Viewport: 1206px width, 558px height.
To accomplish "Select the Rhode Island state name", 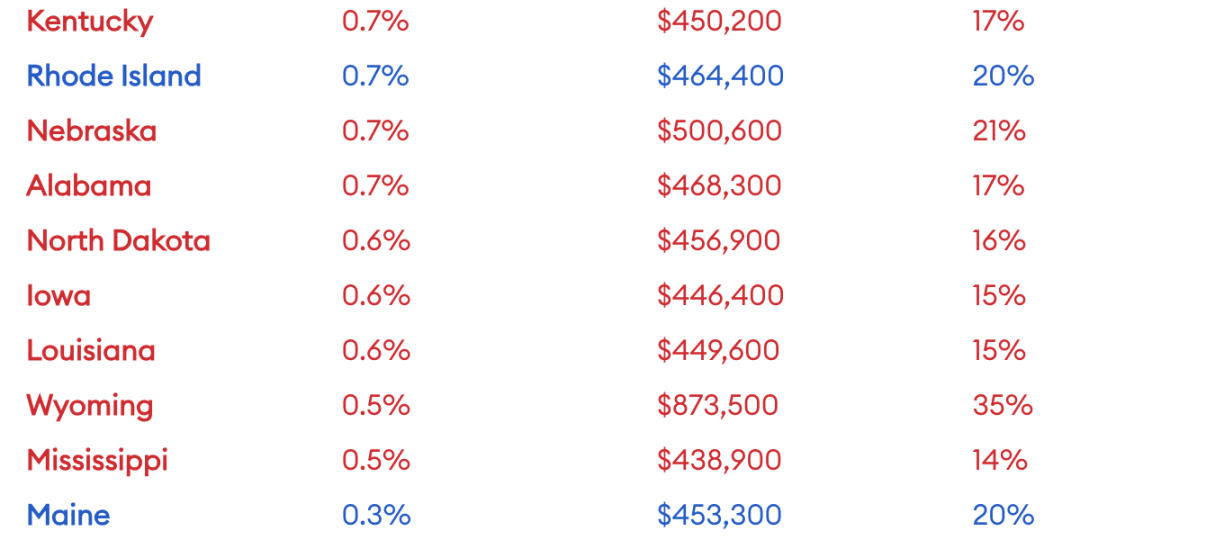I will 114,76.
